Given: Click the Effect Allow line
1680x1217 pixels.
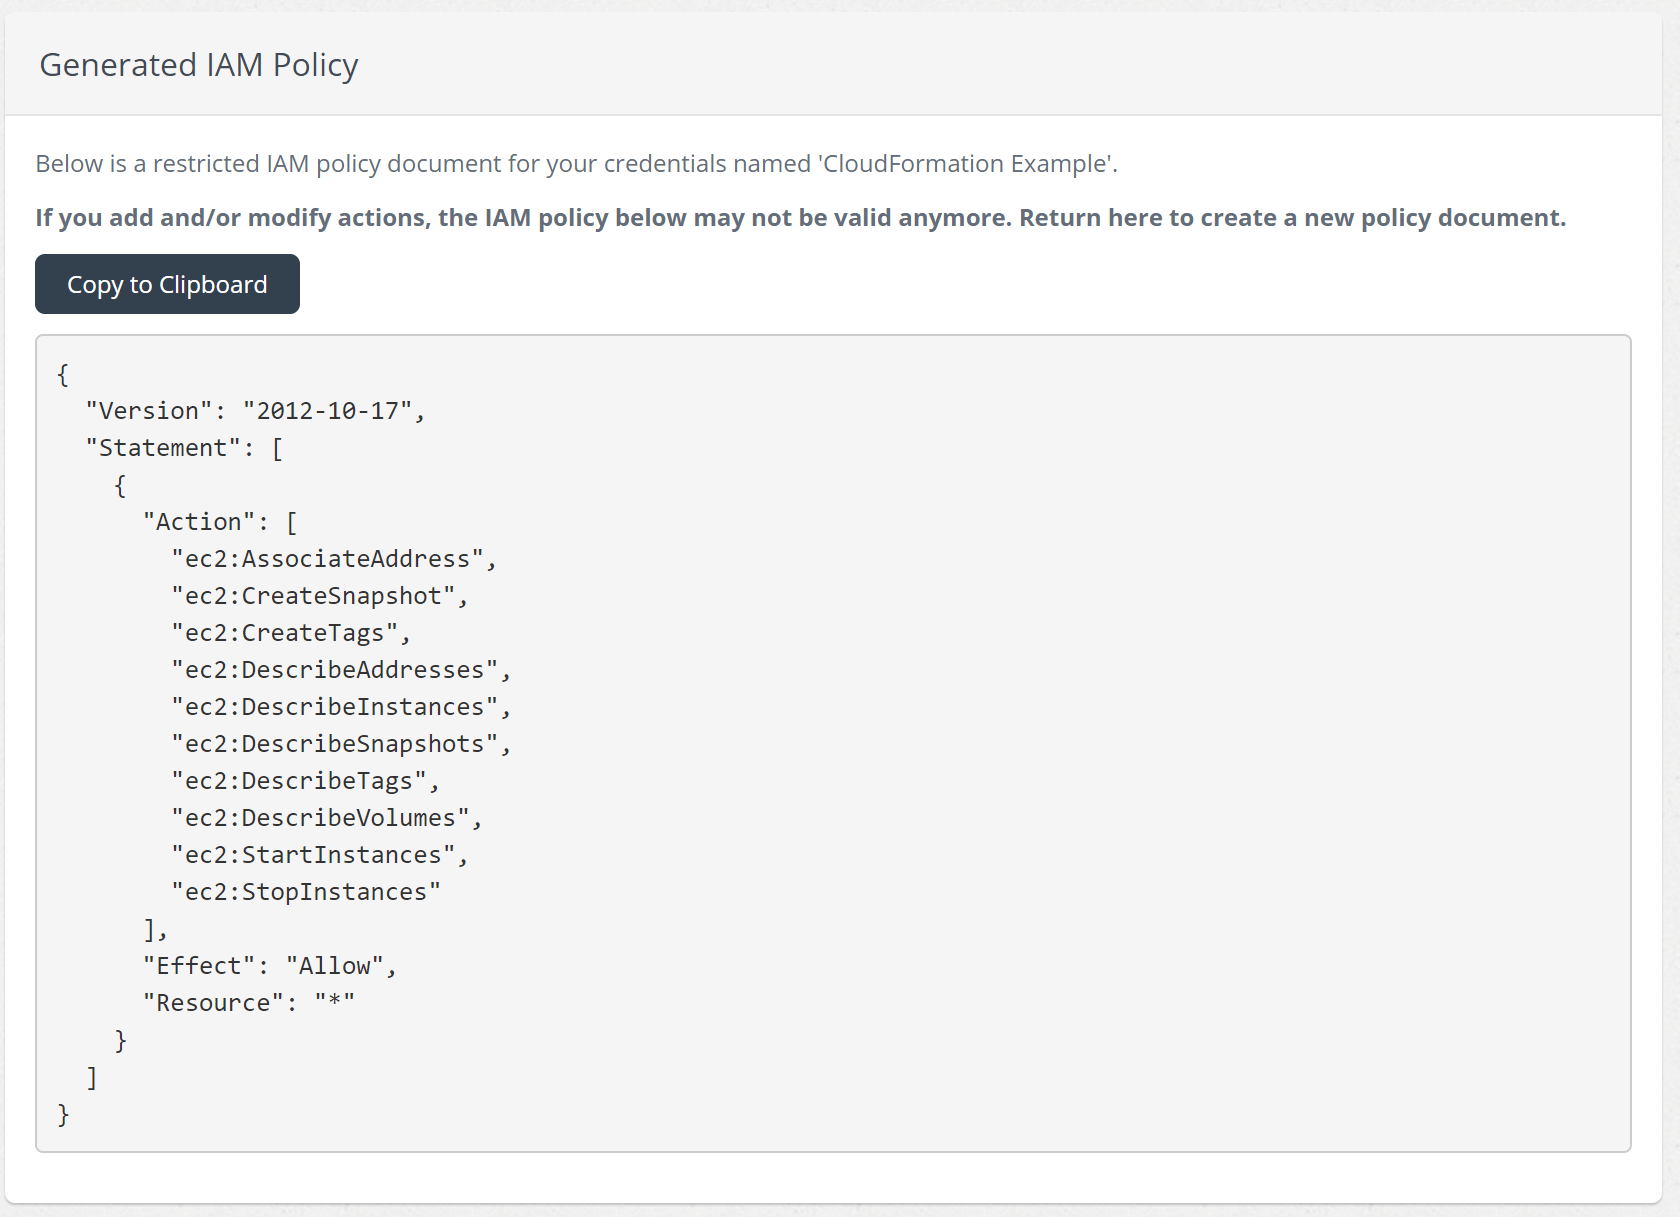Looking at the screenshot, I should [270, 965].
